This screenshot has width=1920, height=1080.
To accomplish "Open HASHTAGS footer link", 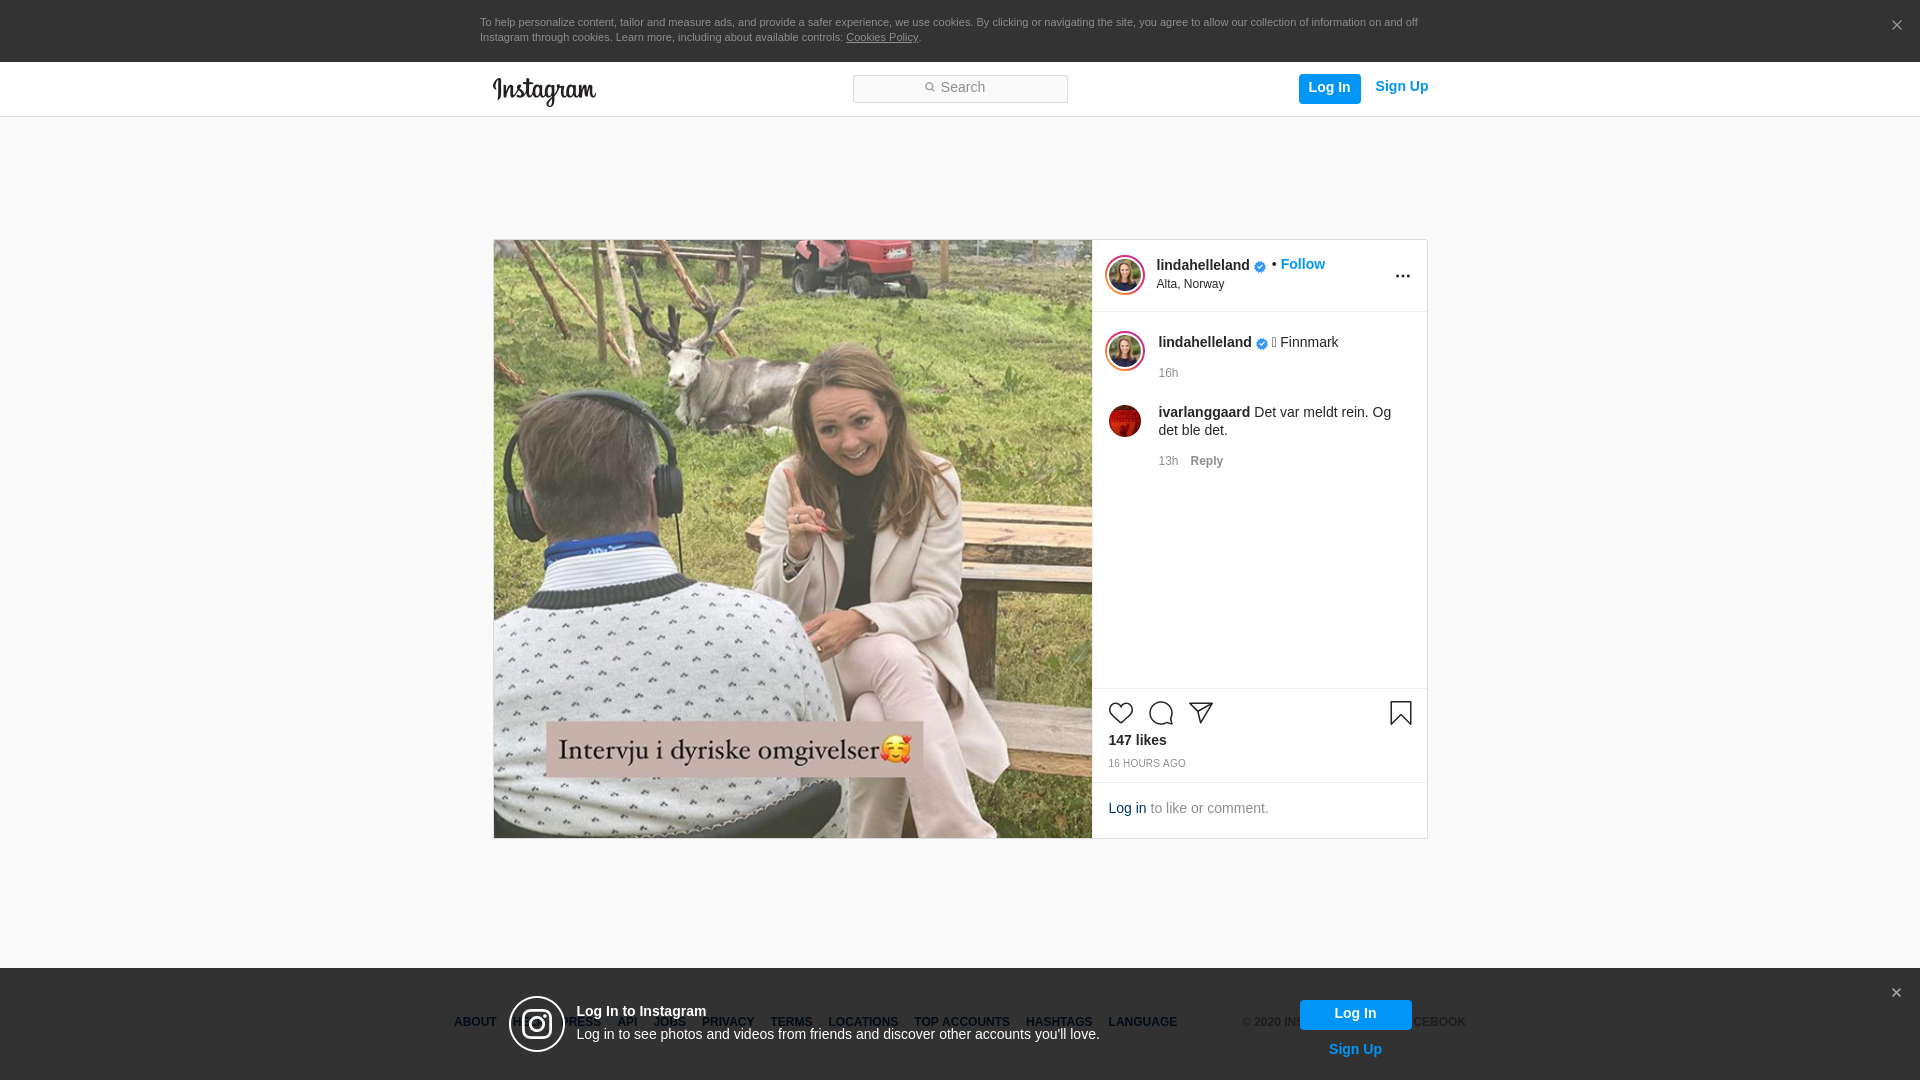I will 1059,1022.
